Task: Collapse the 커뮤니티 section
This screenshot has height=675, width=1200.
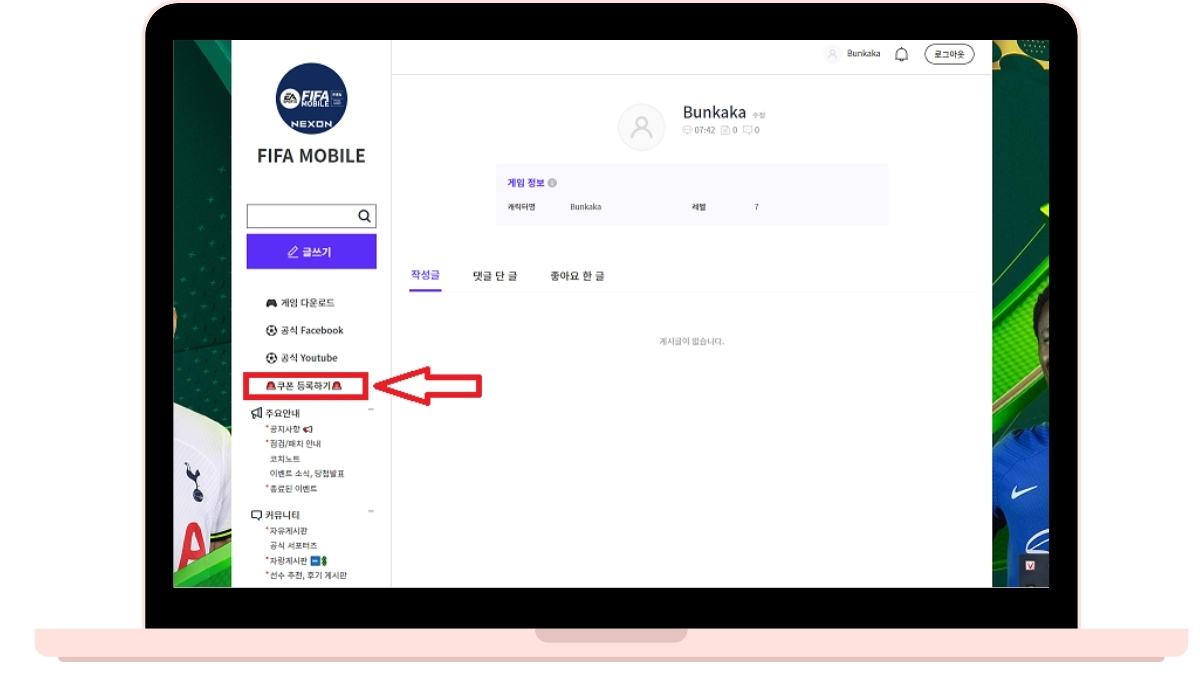Action: pyautogui.click(x=371, y=511)
